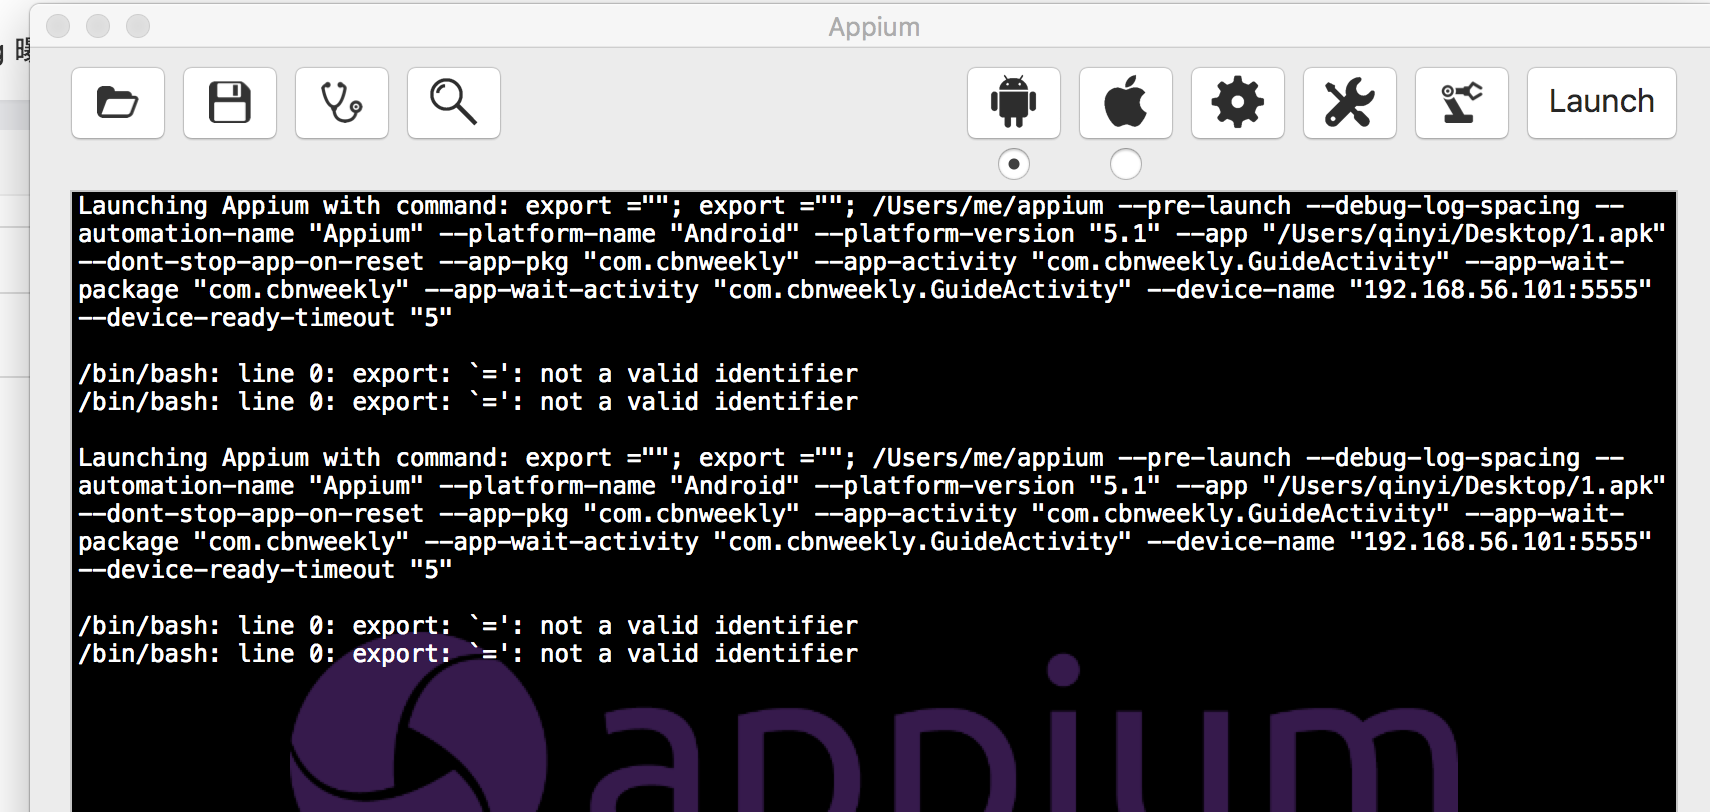Maximize the Appium window
1710x812 pixels.
(138, 26)
